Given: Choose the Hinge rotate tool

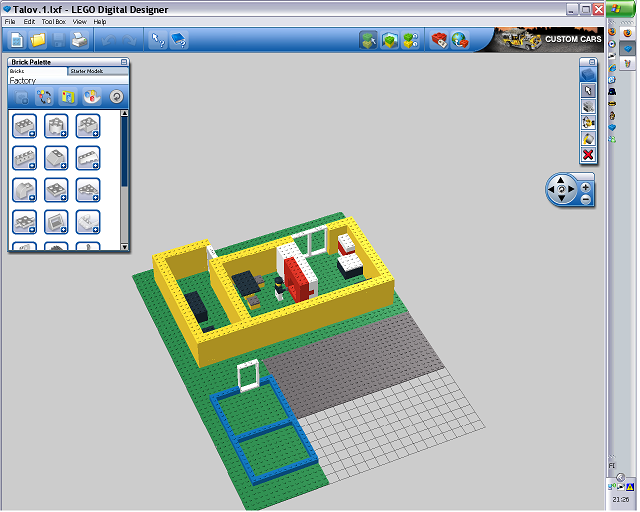Looking at the screenshot, I should pos(588,122).
